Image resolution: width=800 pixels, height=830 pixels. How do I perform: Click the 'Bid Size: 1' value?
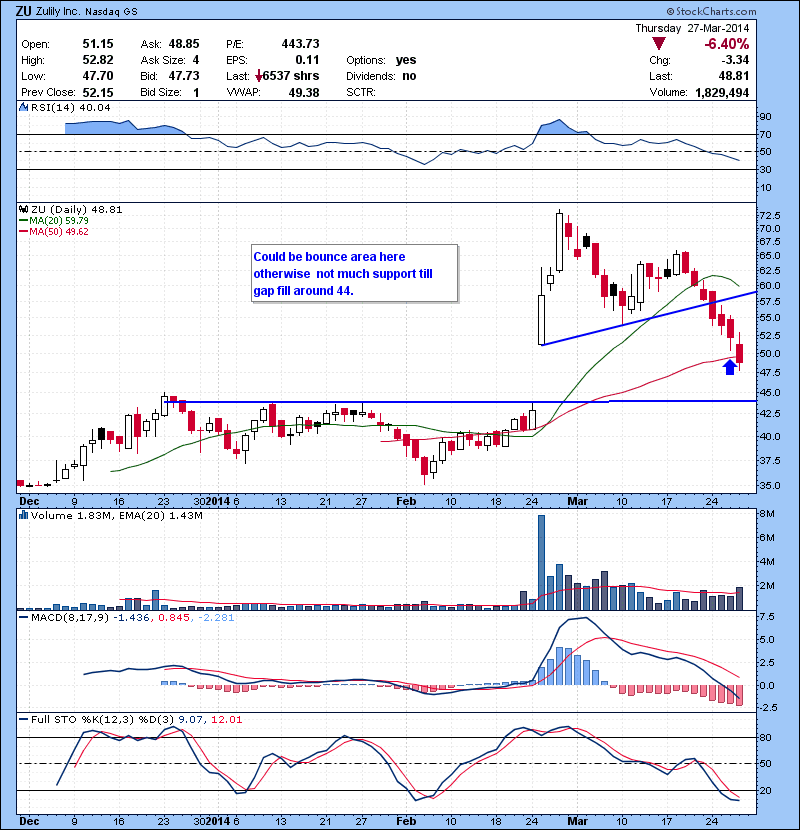click(196, 92)
